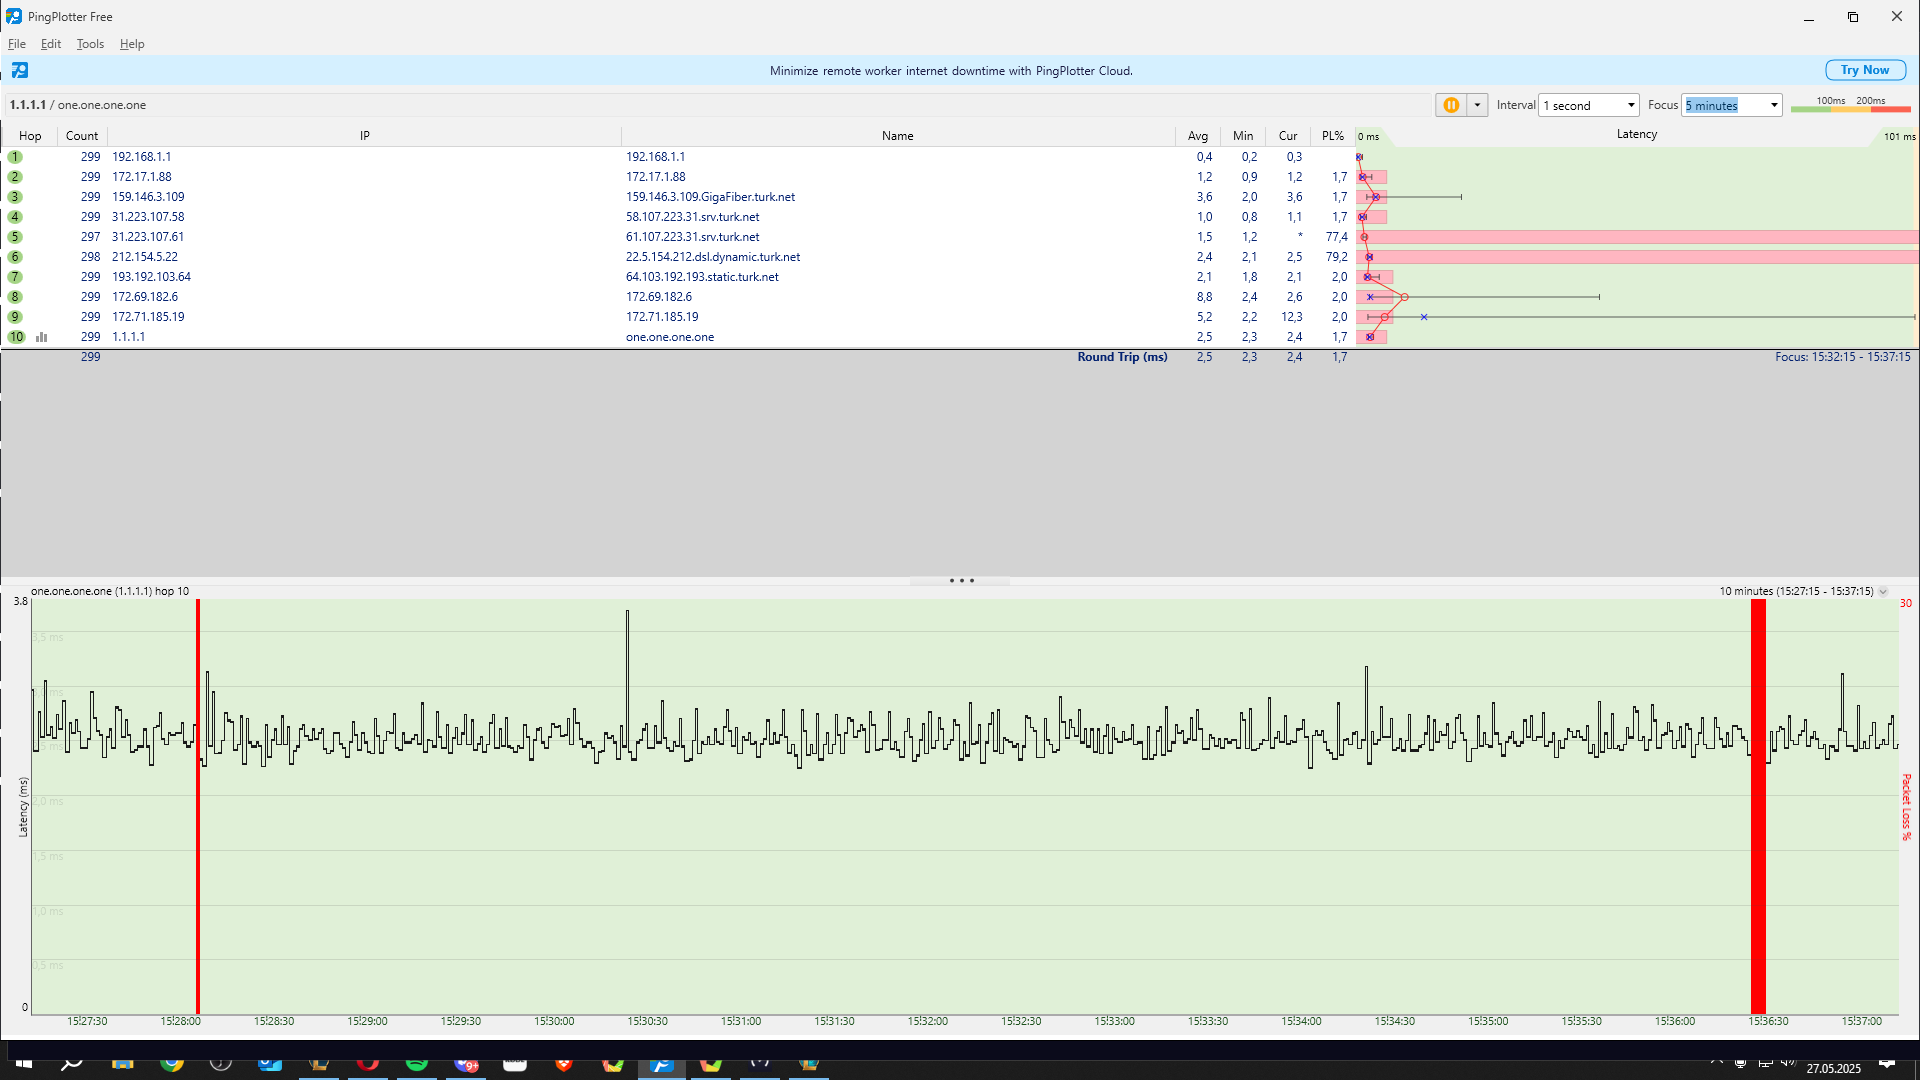Image resolution: width=1920 pixels, height=1080 pixels.
Task: Pause the trace with the orange pause button
Action: click(x=1451, y=105)
